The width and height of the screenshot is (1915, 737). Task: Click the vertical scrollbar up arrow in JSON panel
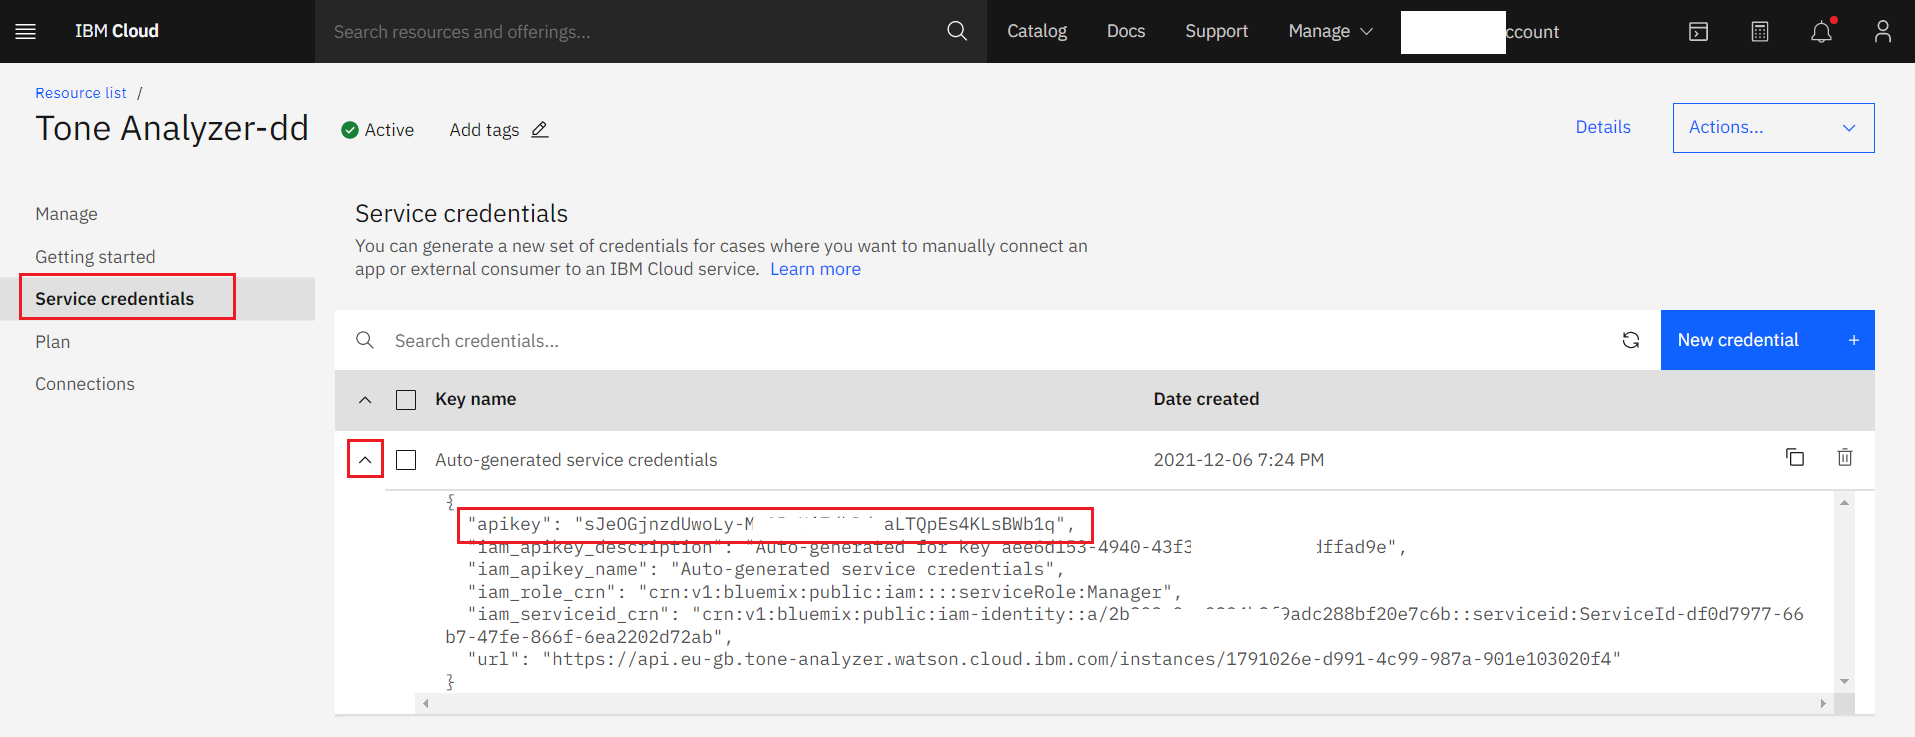tap(1844, 502)
